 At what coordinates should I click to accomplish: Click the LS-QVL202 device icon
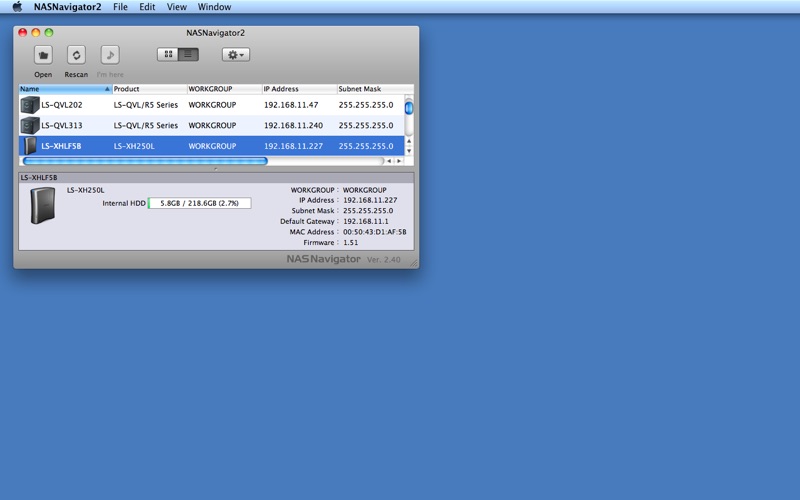pos(30,105)
